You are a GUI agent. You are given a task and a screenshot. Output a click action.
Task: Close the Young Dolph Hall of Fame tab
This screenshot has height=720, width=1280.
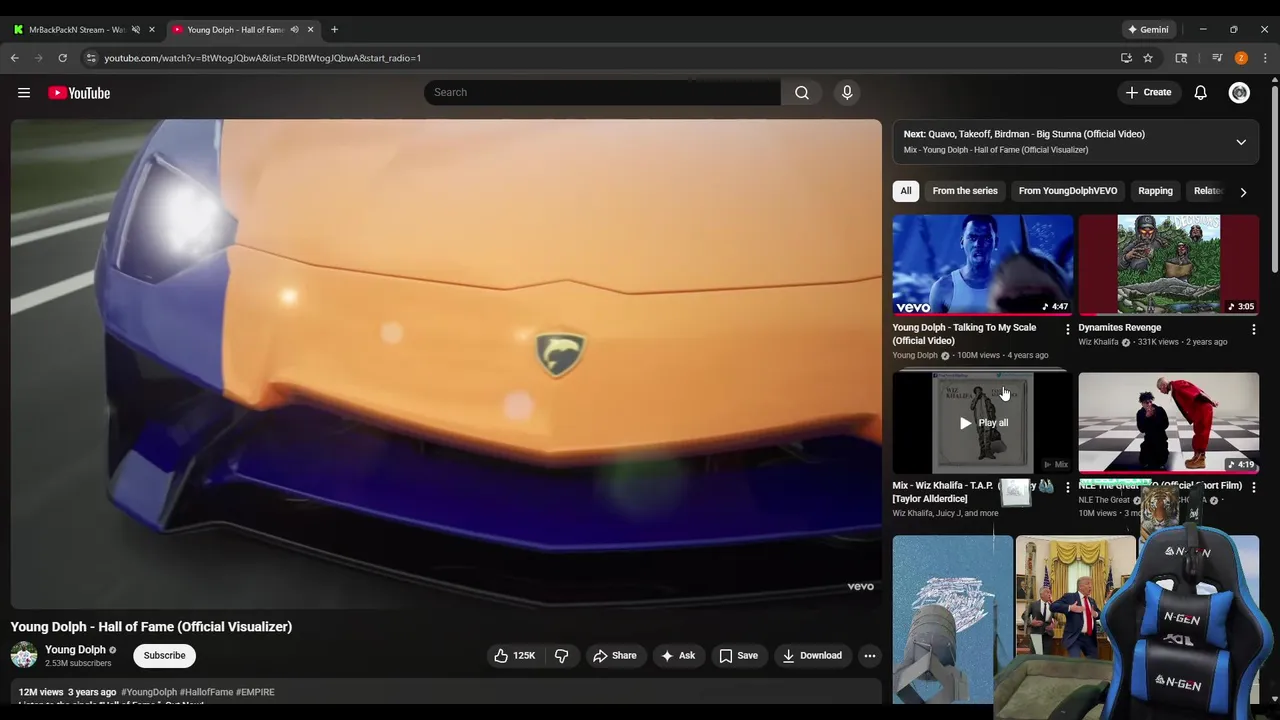point(310,29)
